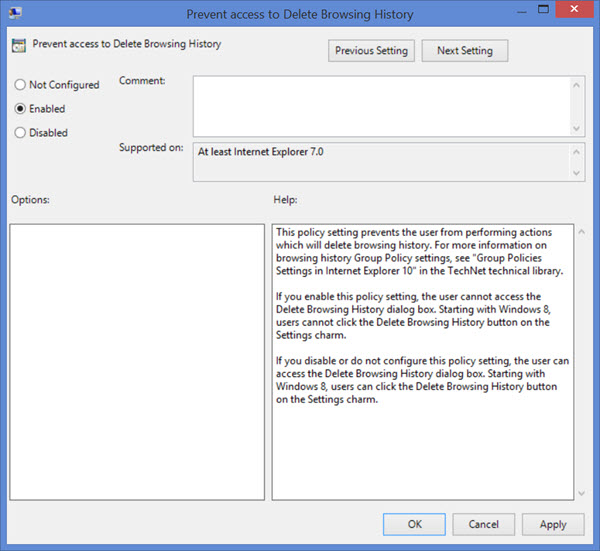Click Supported on scroll up arrow
The image size is (600, 551).
click(577, 152)
